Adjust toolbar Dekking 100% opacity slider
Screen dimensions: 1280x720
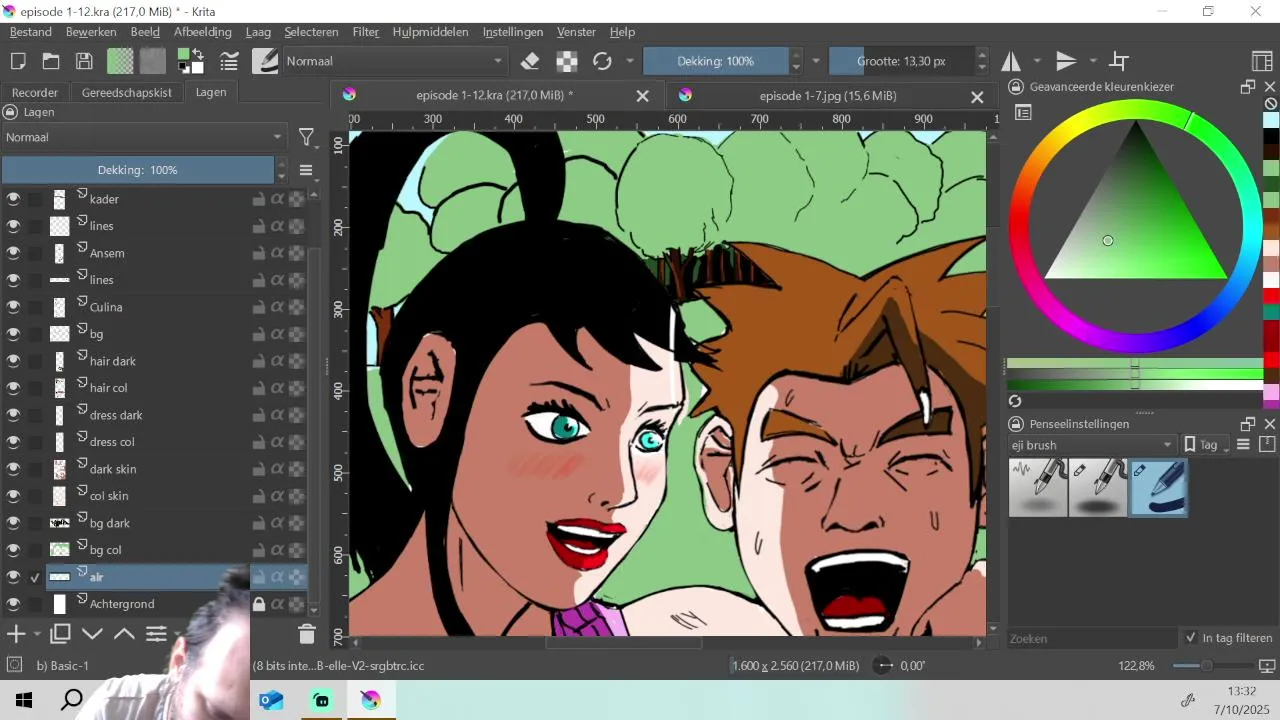point(716,61)
